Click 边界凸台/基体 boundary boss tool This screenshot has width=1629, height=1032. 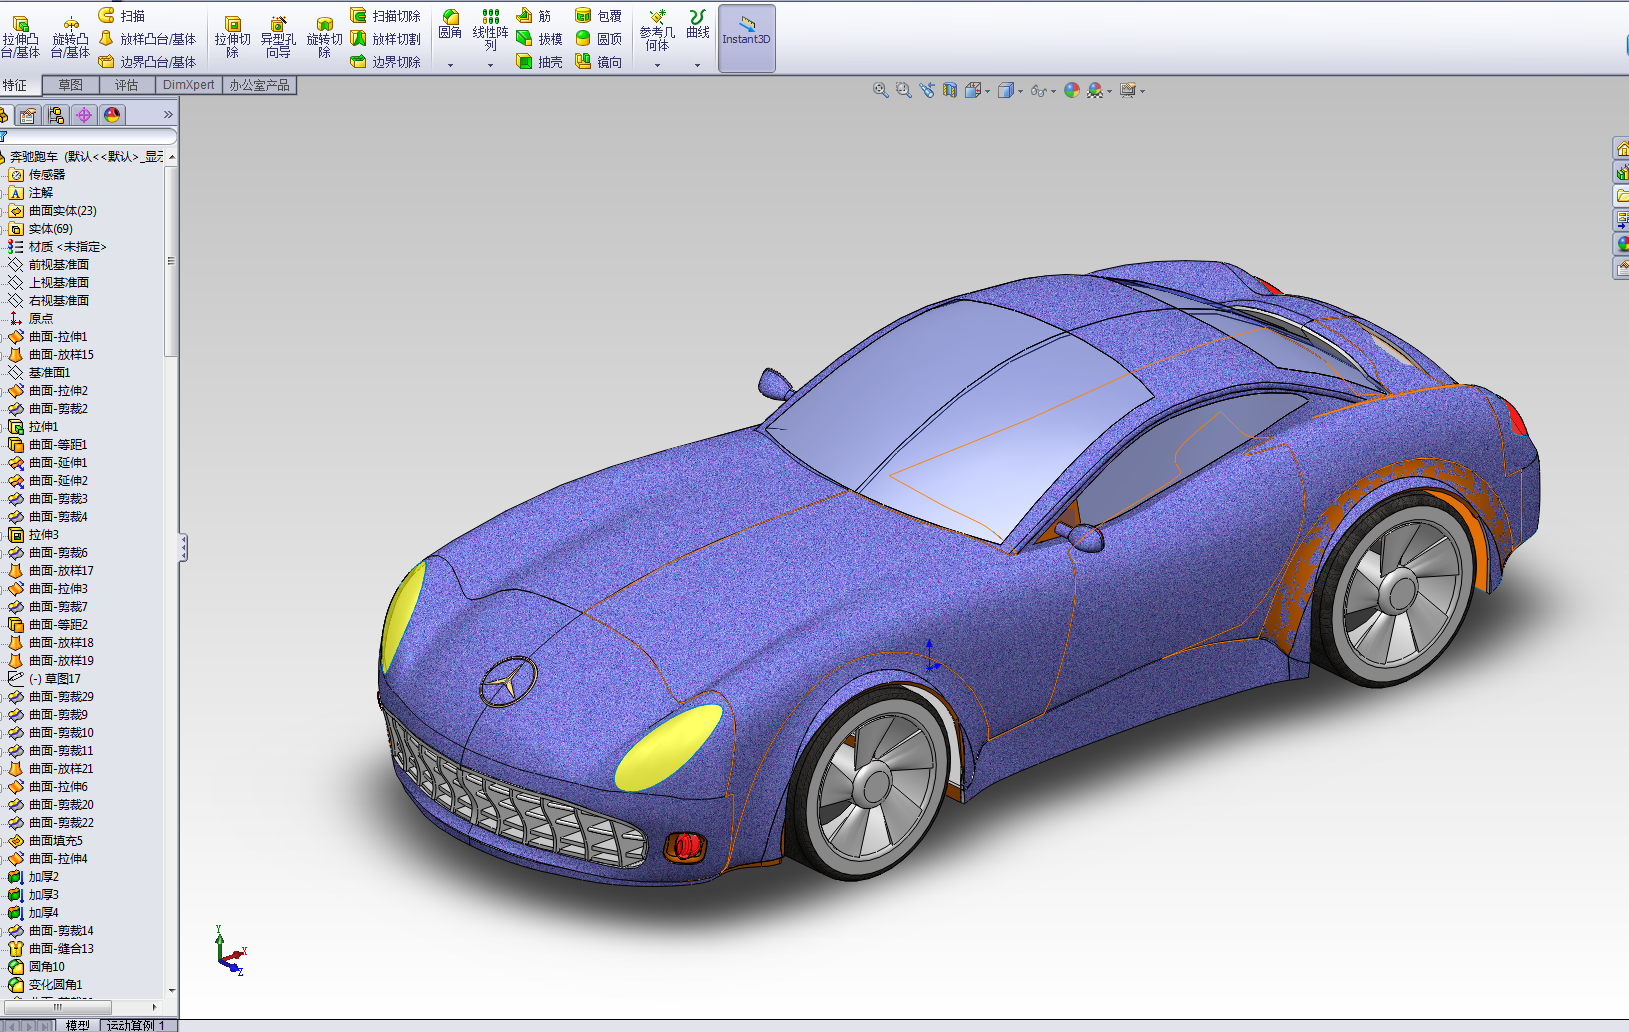coord(147,62)
